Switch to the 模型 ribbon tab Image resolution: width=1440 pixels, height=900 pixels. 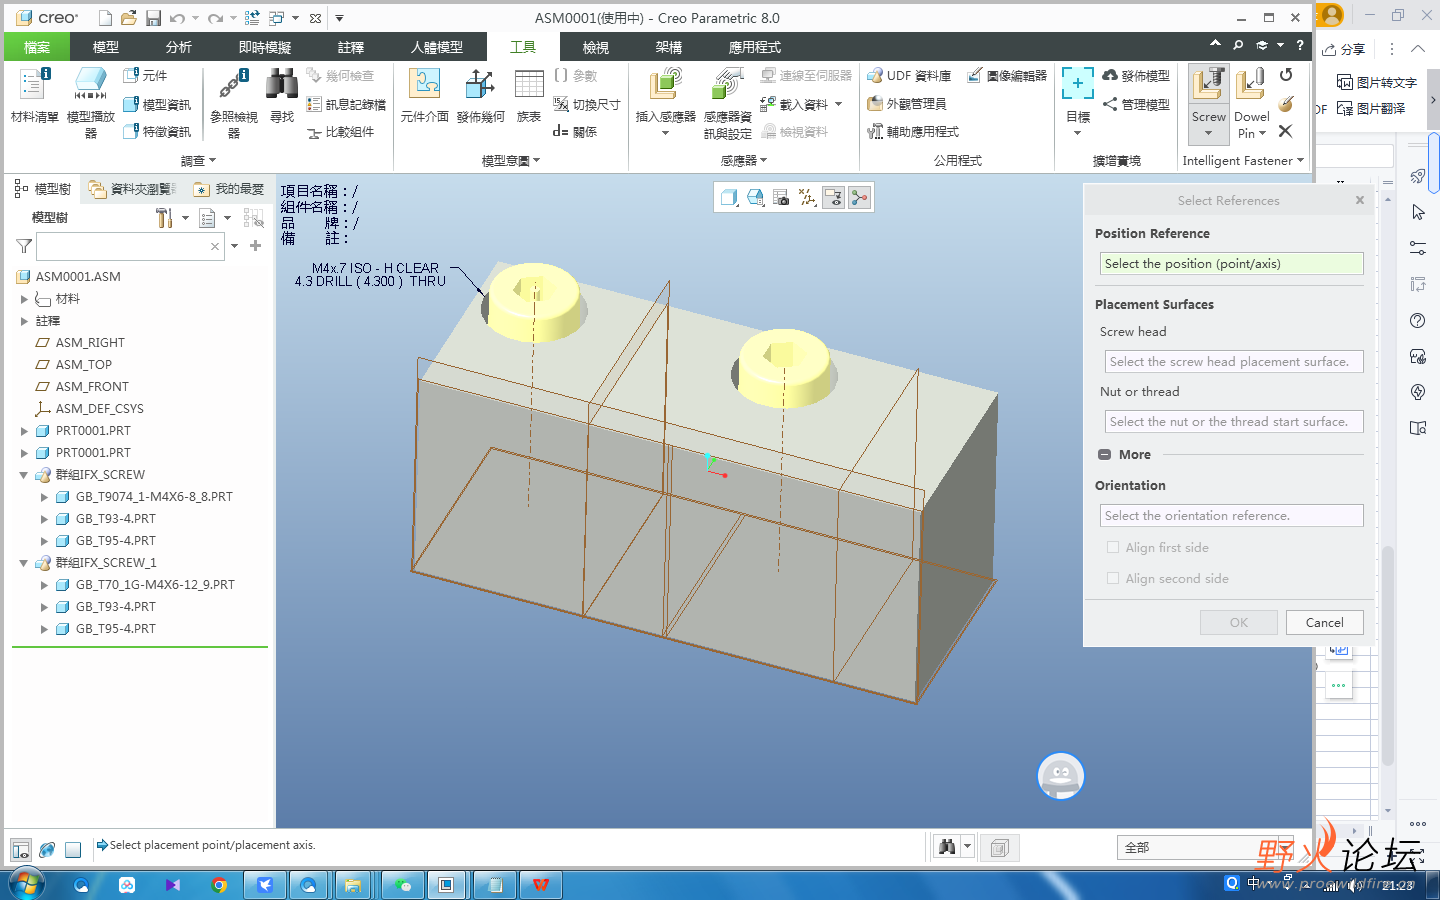(106, 47)
